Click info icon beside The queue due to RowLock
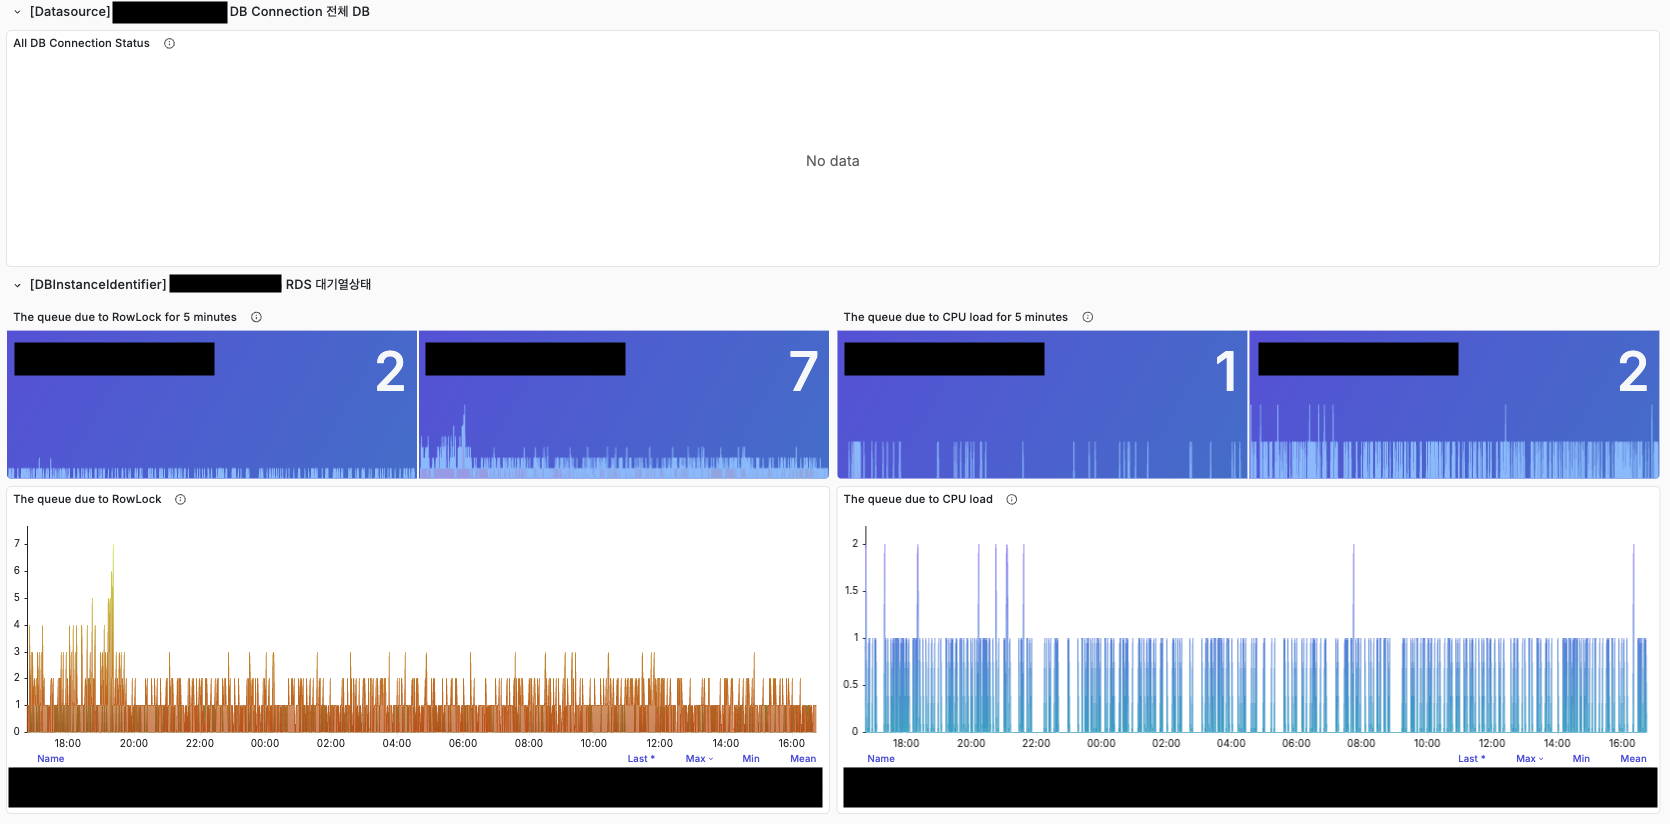The image size is (1670, 824). tap(180, 500)
